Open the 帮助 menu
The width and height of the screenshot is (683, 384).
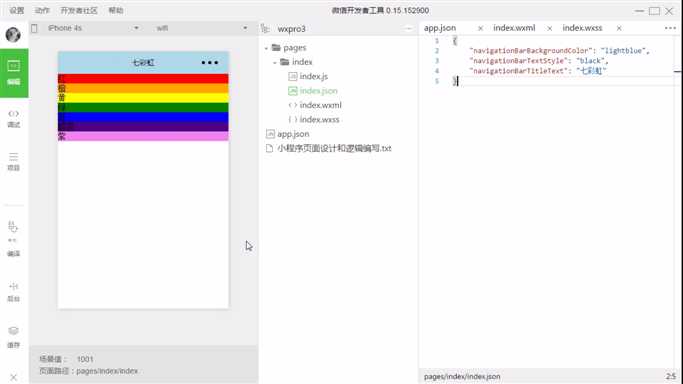point(116,10)
